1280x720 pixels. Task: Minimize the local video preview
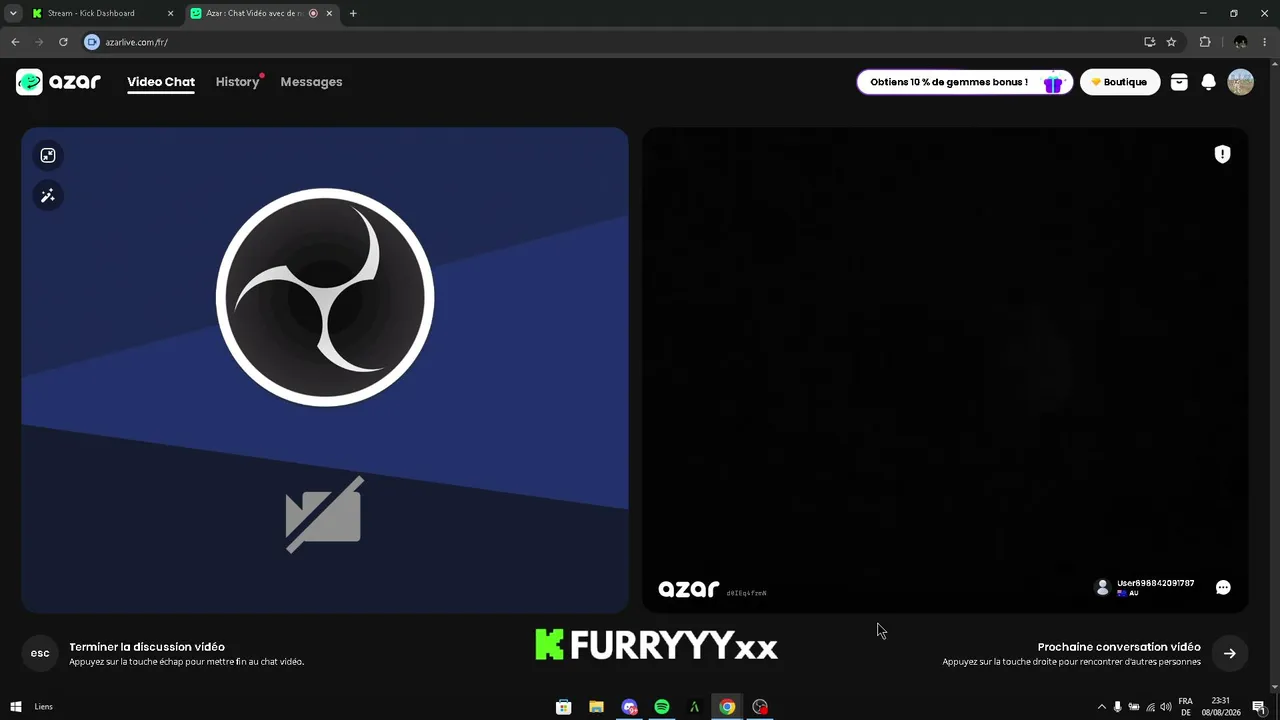pos(48,155)
